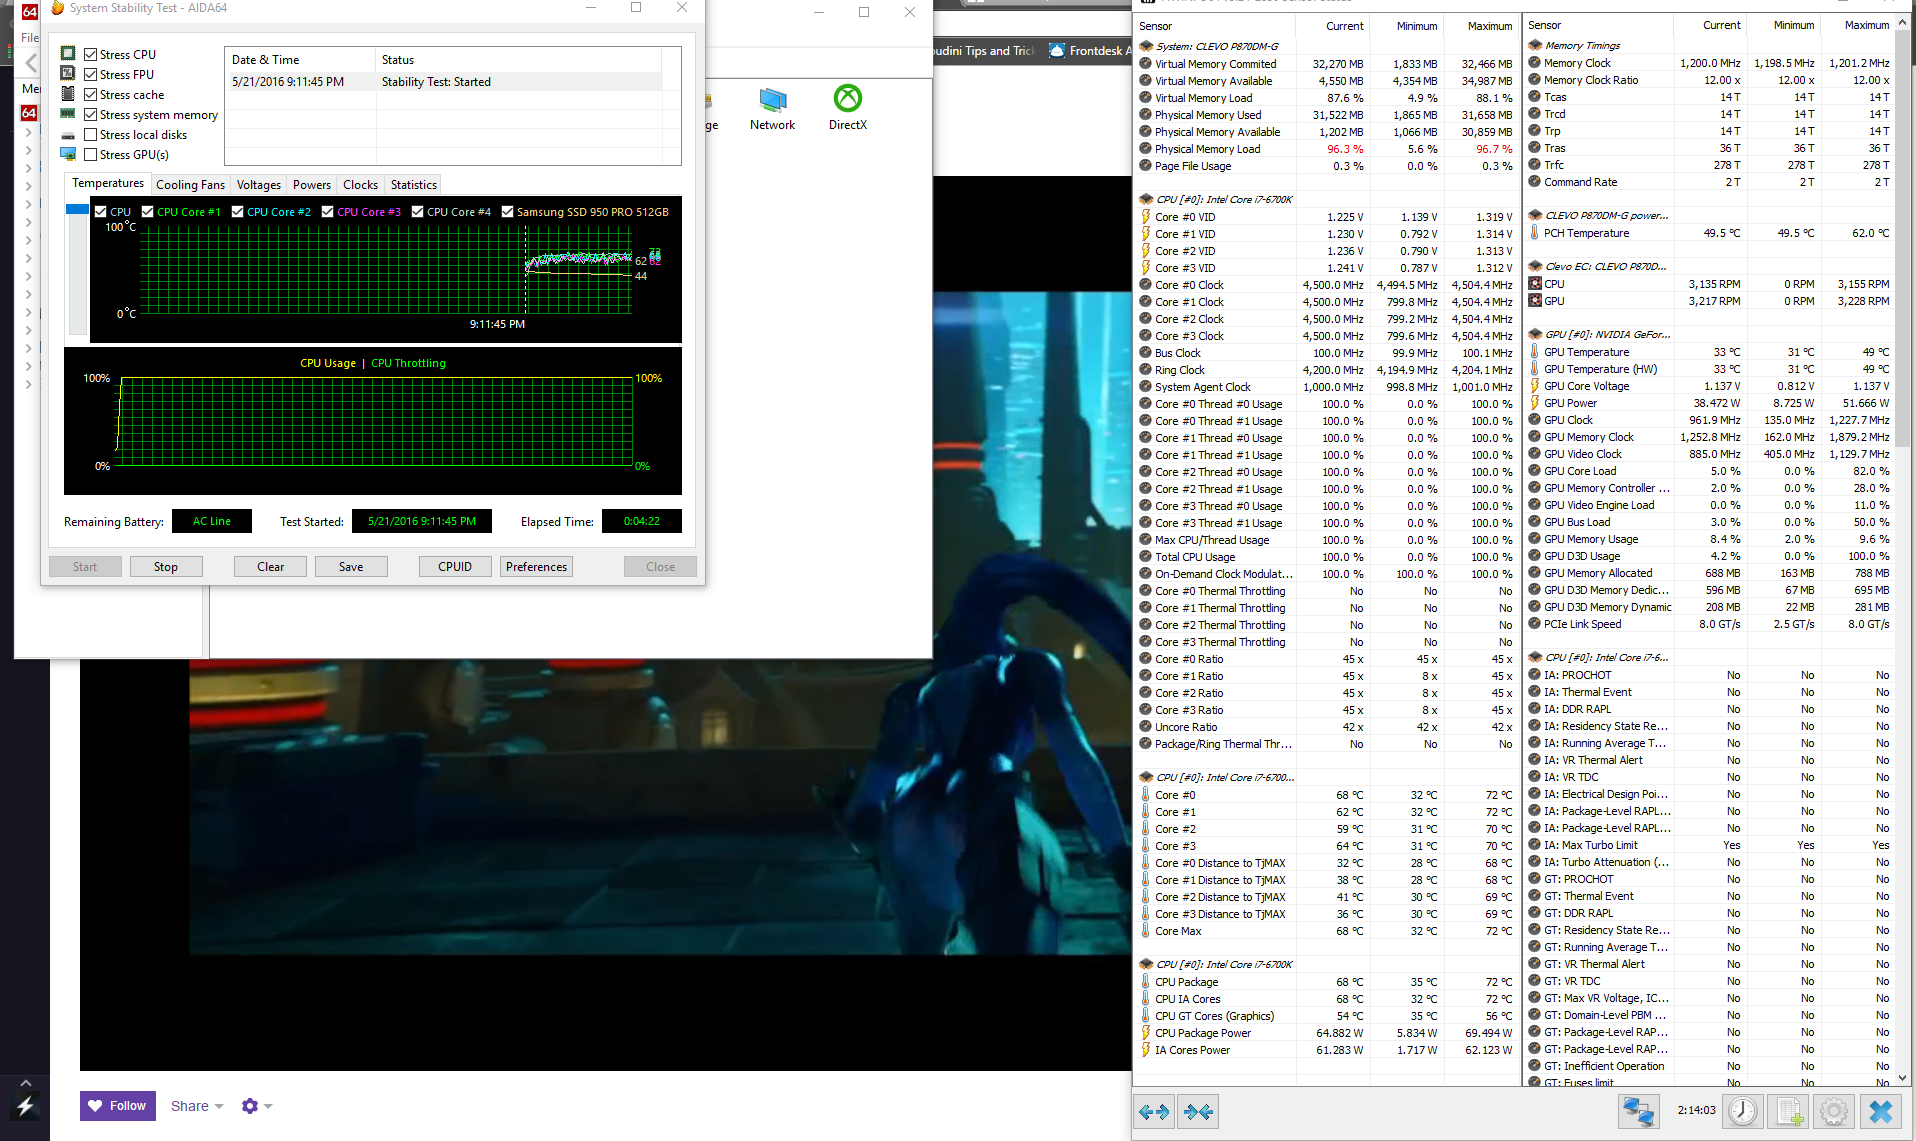Click the up chevron above lightning icon
This screenshot has width=1916, height=1141.
coord(26,1083)
